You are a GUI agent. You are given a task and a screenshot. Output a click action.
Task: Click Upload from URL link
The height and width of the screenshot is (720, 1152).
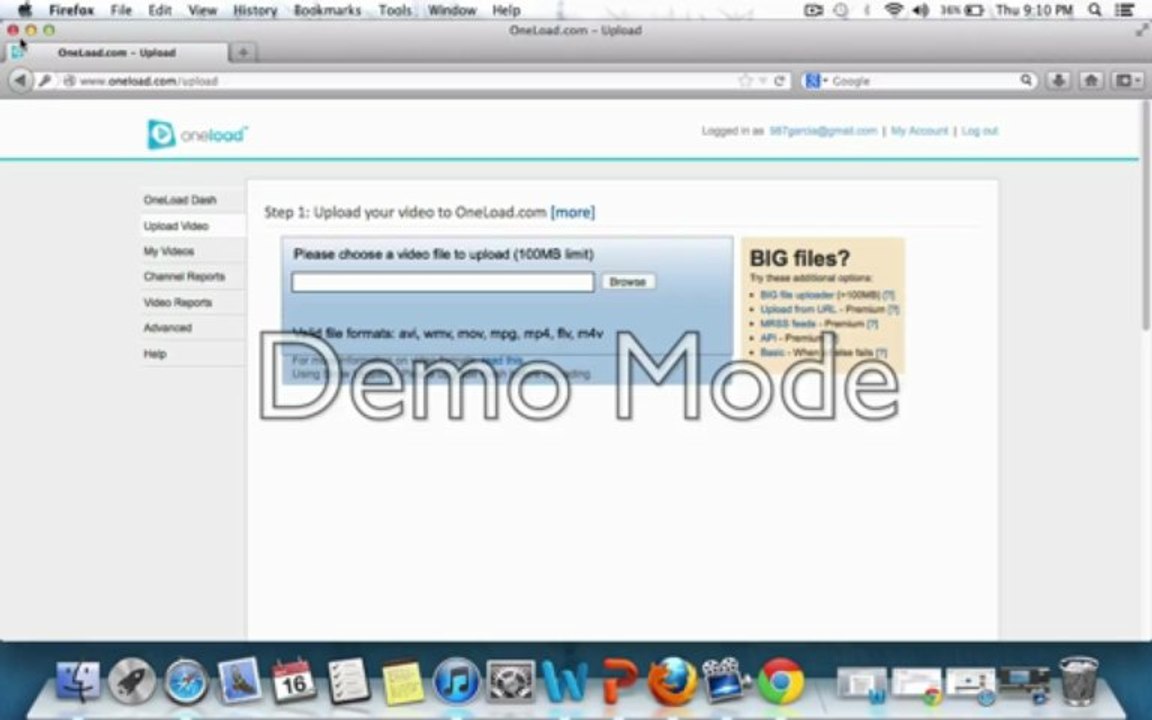[x=798, y=309]
